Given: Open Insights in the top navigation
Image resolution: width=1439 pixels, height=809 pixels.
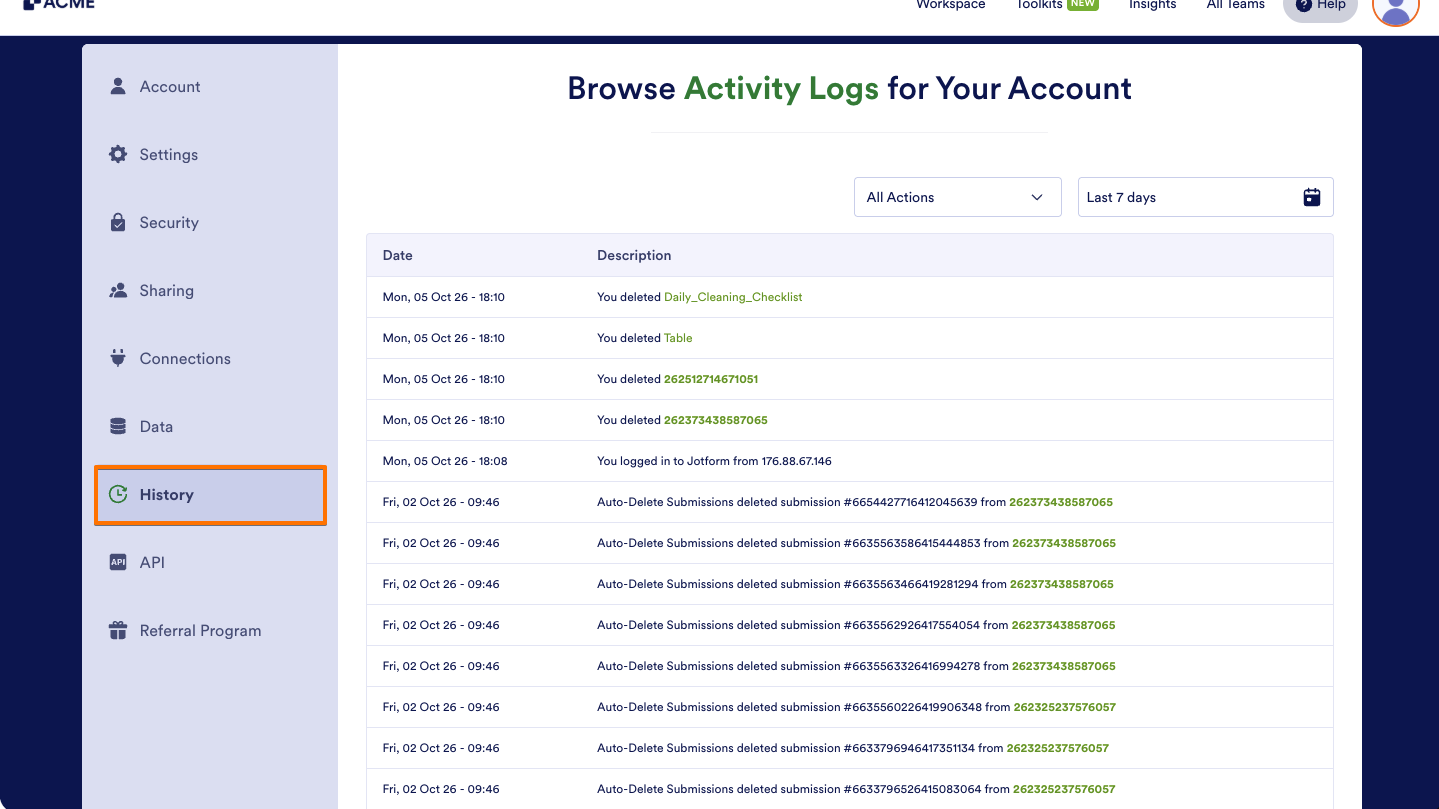Looking at the screenshot, I should (x=1152, y=5).
